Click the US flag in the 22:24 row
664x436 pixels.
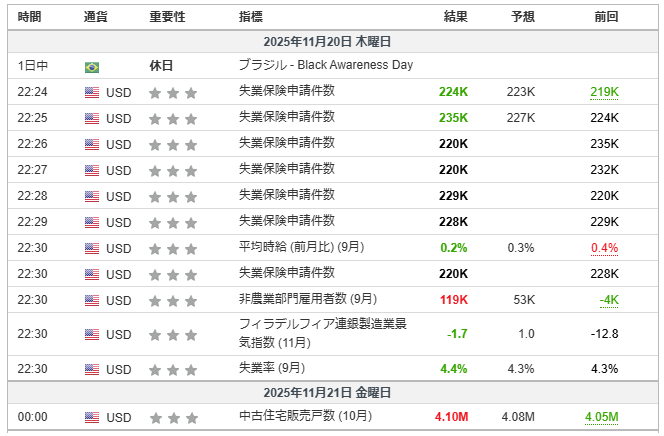pos(92,92)
